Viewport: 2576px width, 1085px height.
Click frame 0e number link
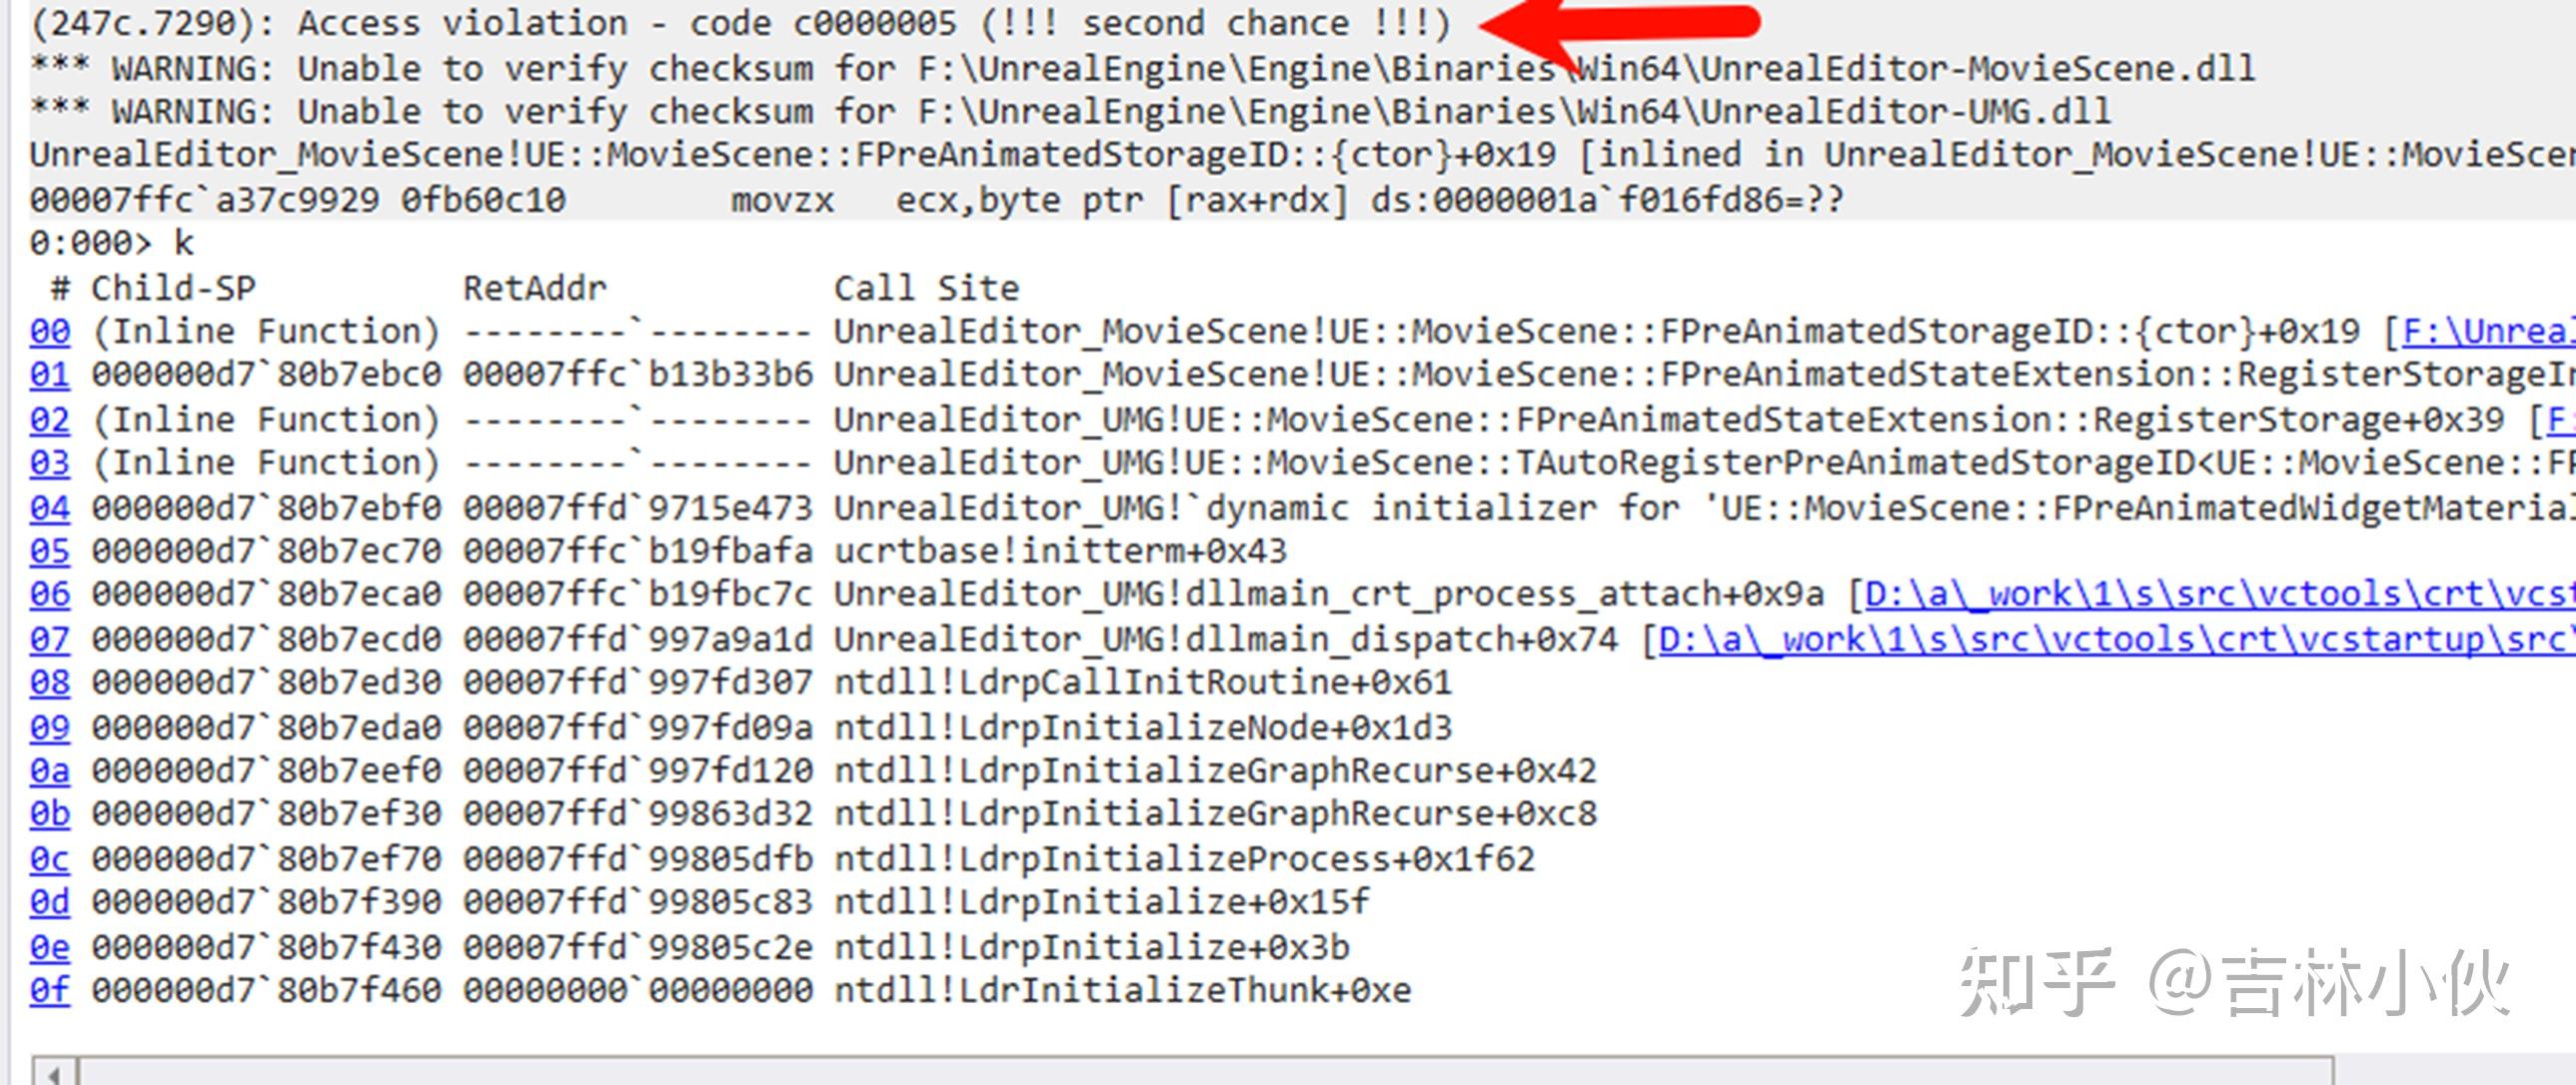(50, 947)
